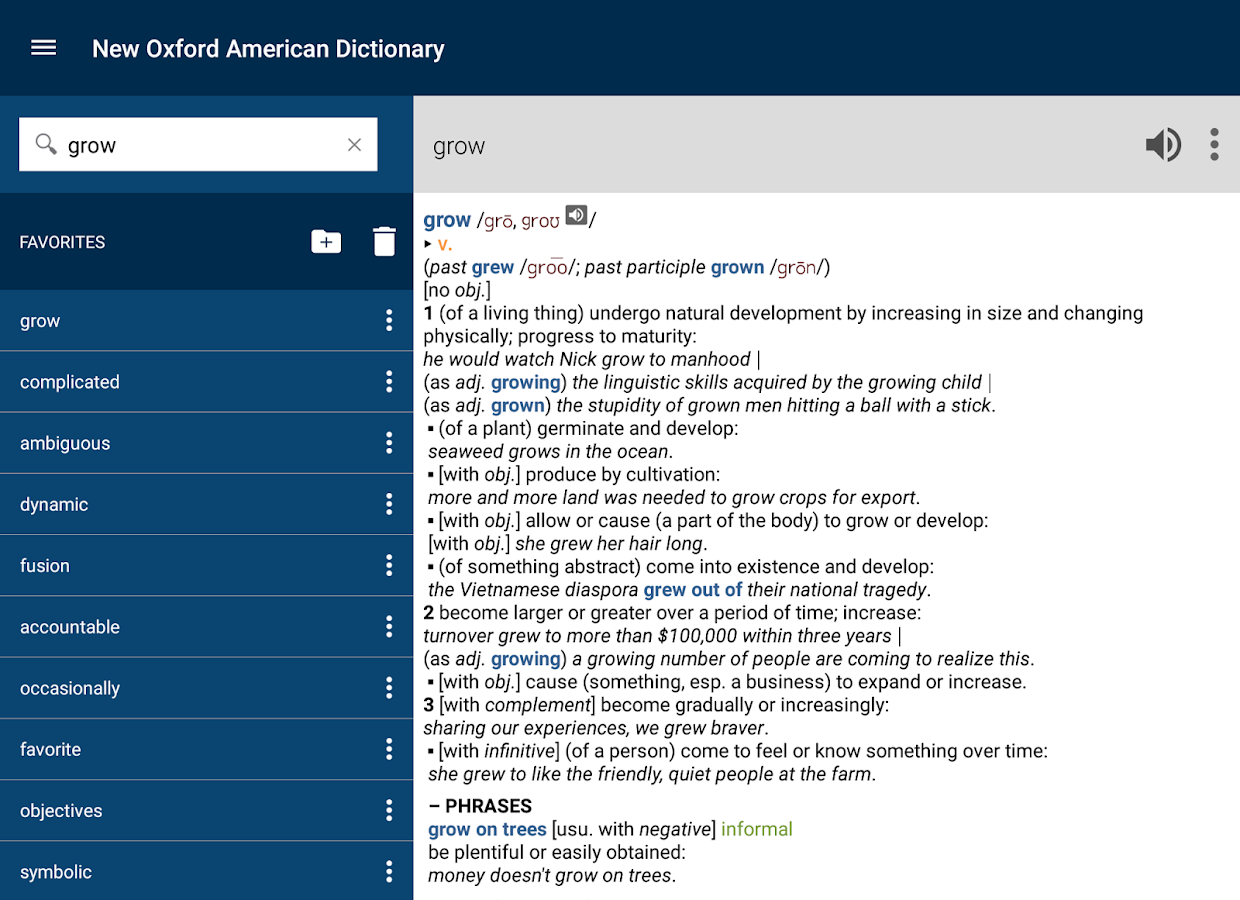Image resolution: width=1240 pixels, height=900 pixels.
Task: Select 'grow' in the favorites list
Action: point(206,321)
